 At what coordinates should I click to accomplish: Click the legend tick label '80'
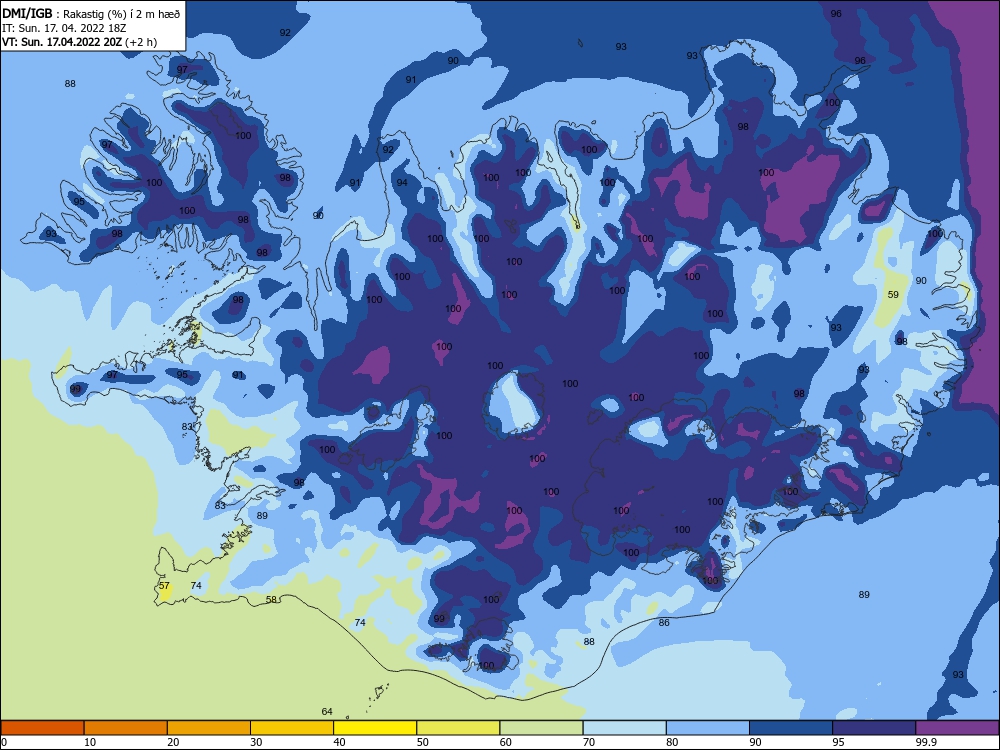click(672, 742)
